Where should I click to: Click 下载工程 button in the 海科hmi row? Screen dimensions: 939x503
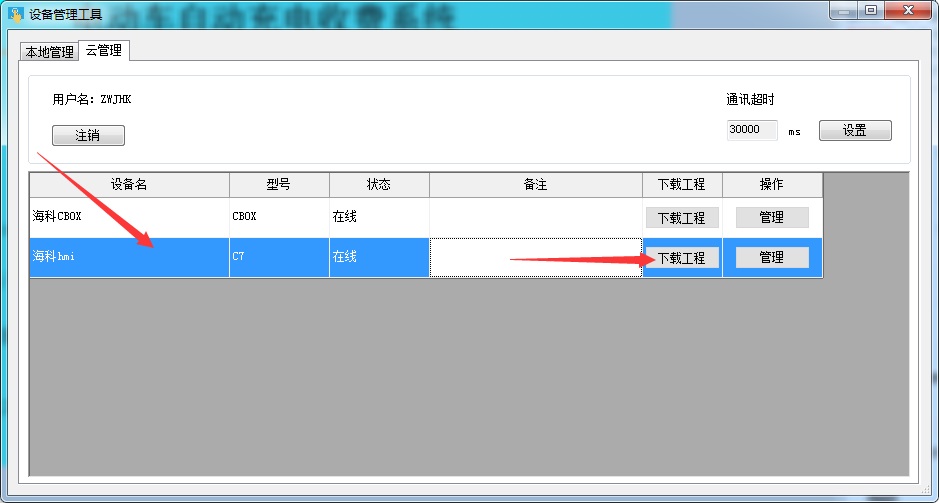pos(681,257)
